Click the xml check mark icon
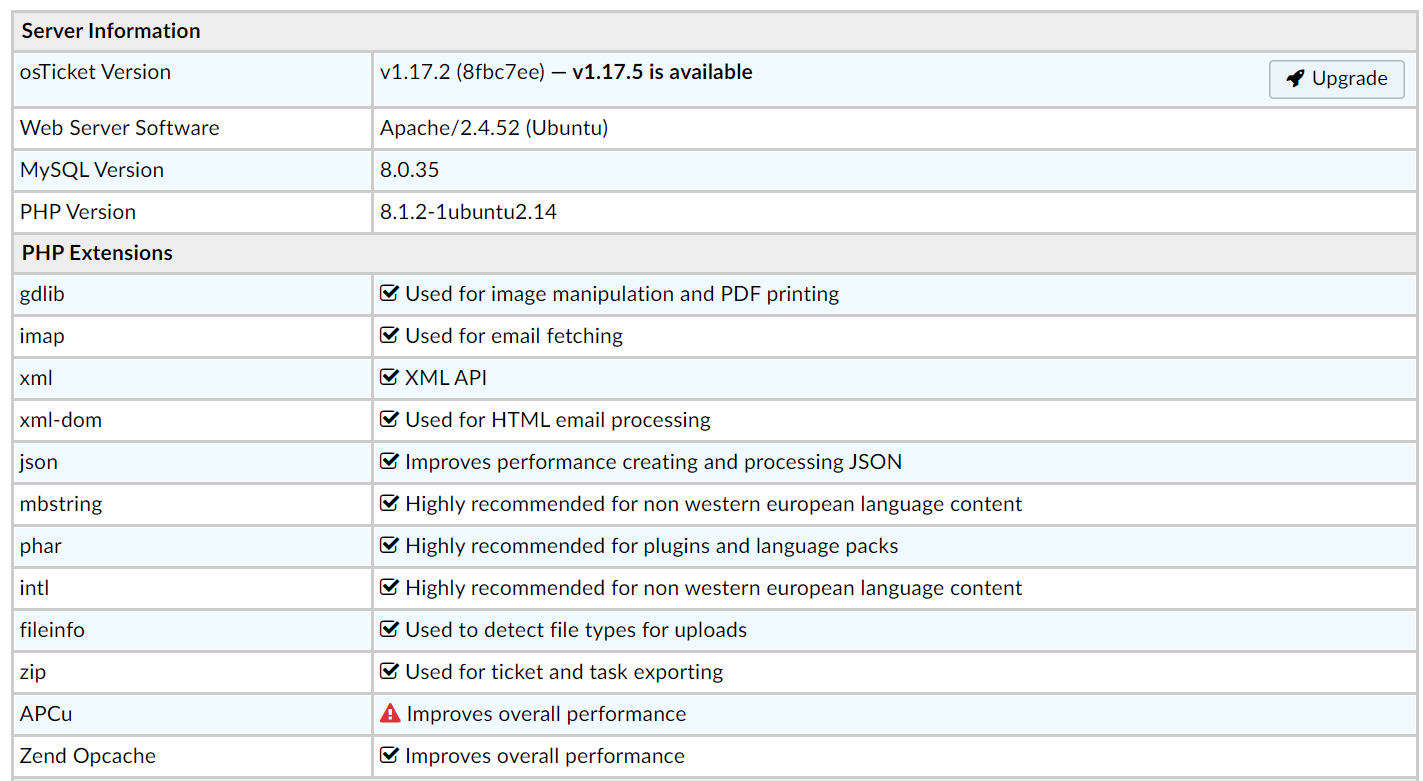This screenshot has width=1423, height=781. [390, 378]
